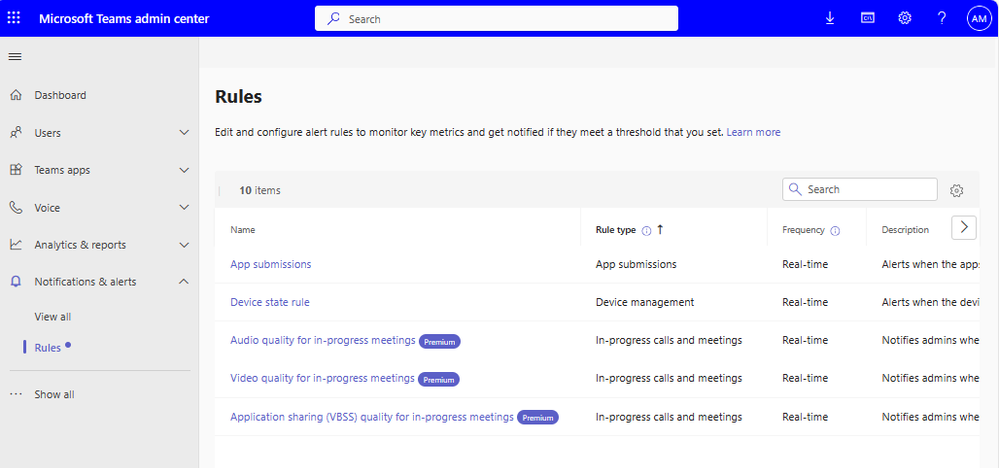Click the Users people icon
999x468 pixels.
tap(17, 133)
